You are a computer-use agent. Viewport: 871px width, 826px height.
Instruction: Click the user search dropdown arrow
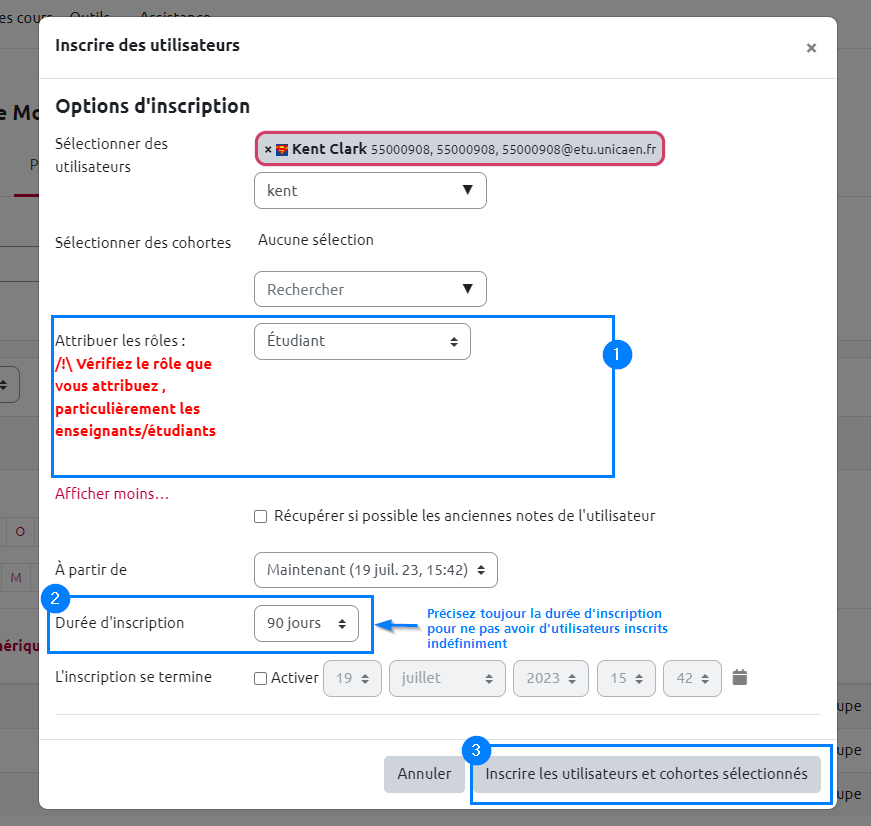467,190
